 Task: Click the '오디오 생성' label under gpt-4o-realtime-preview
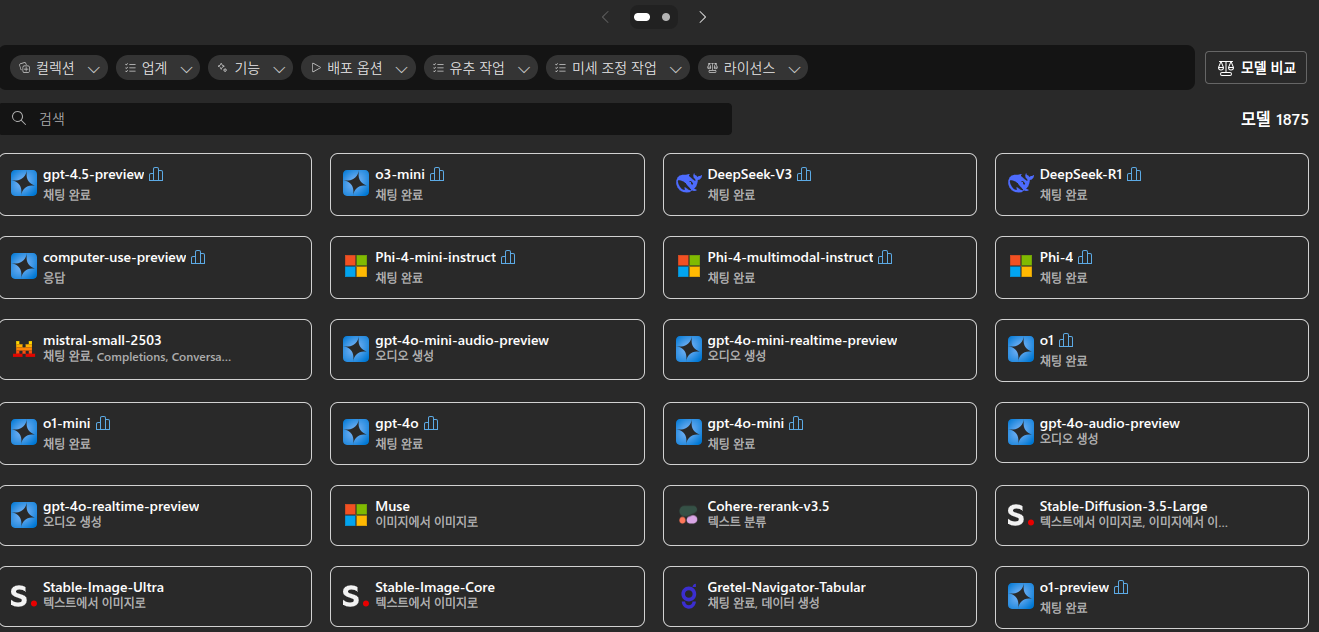pyautogui.click(x=72, y=522)
